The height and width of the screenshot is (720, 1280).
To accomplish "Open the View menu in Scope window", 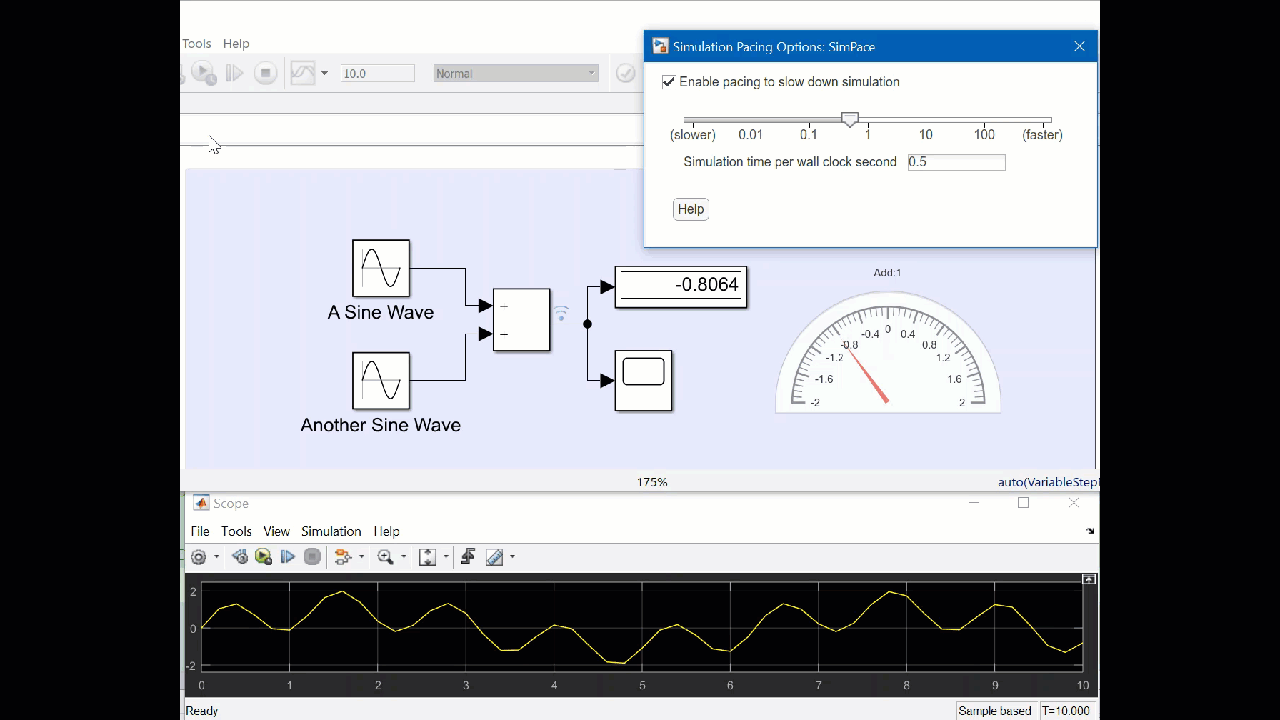I will 276,531.
